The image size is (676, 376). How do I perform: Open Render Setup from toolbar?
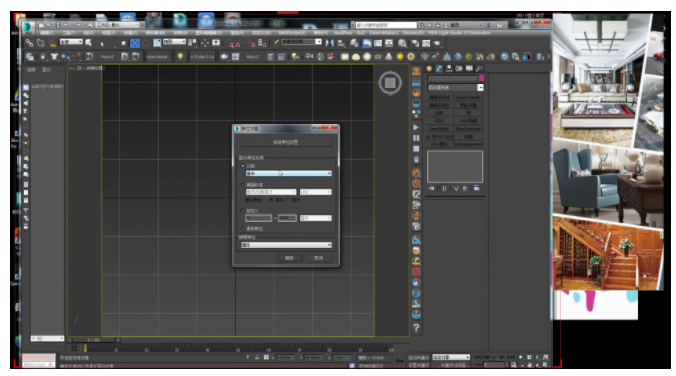pyautogui.click(x=415, y=43)
